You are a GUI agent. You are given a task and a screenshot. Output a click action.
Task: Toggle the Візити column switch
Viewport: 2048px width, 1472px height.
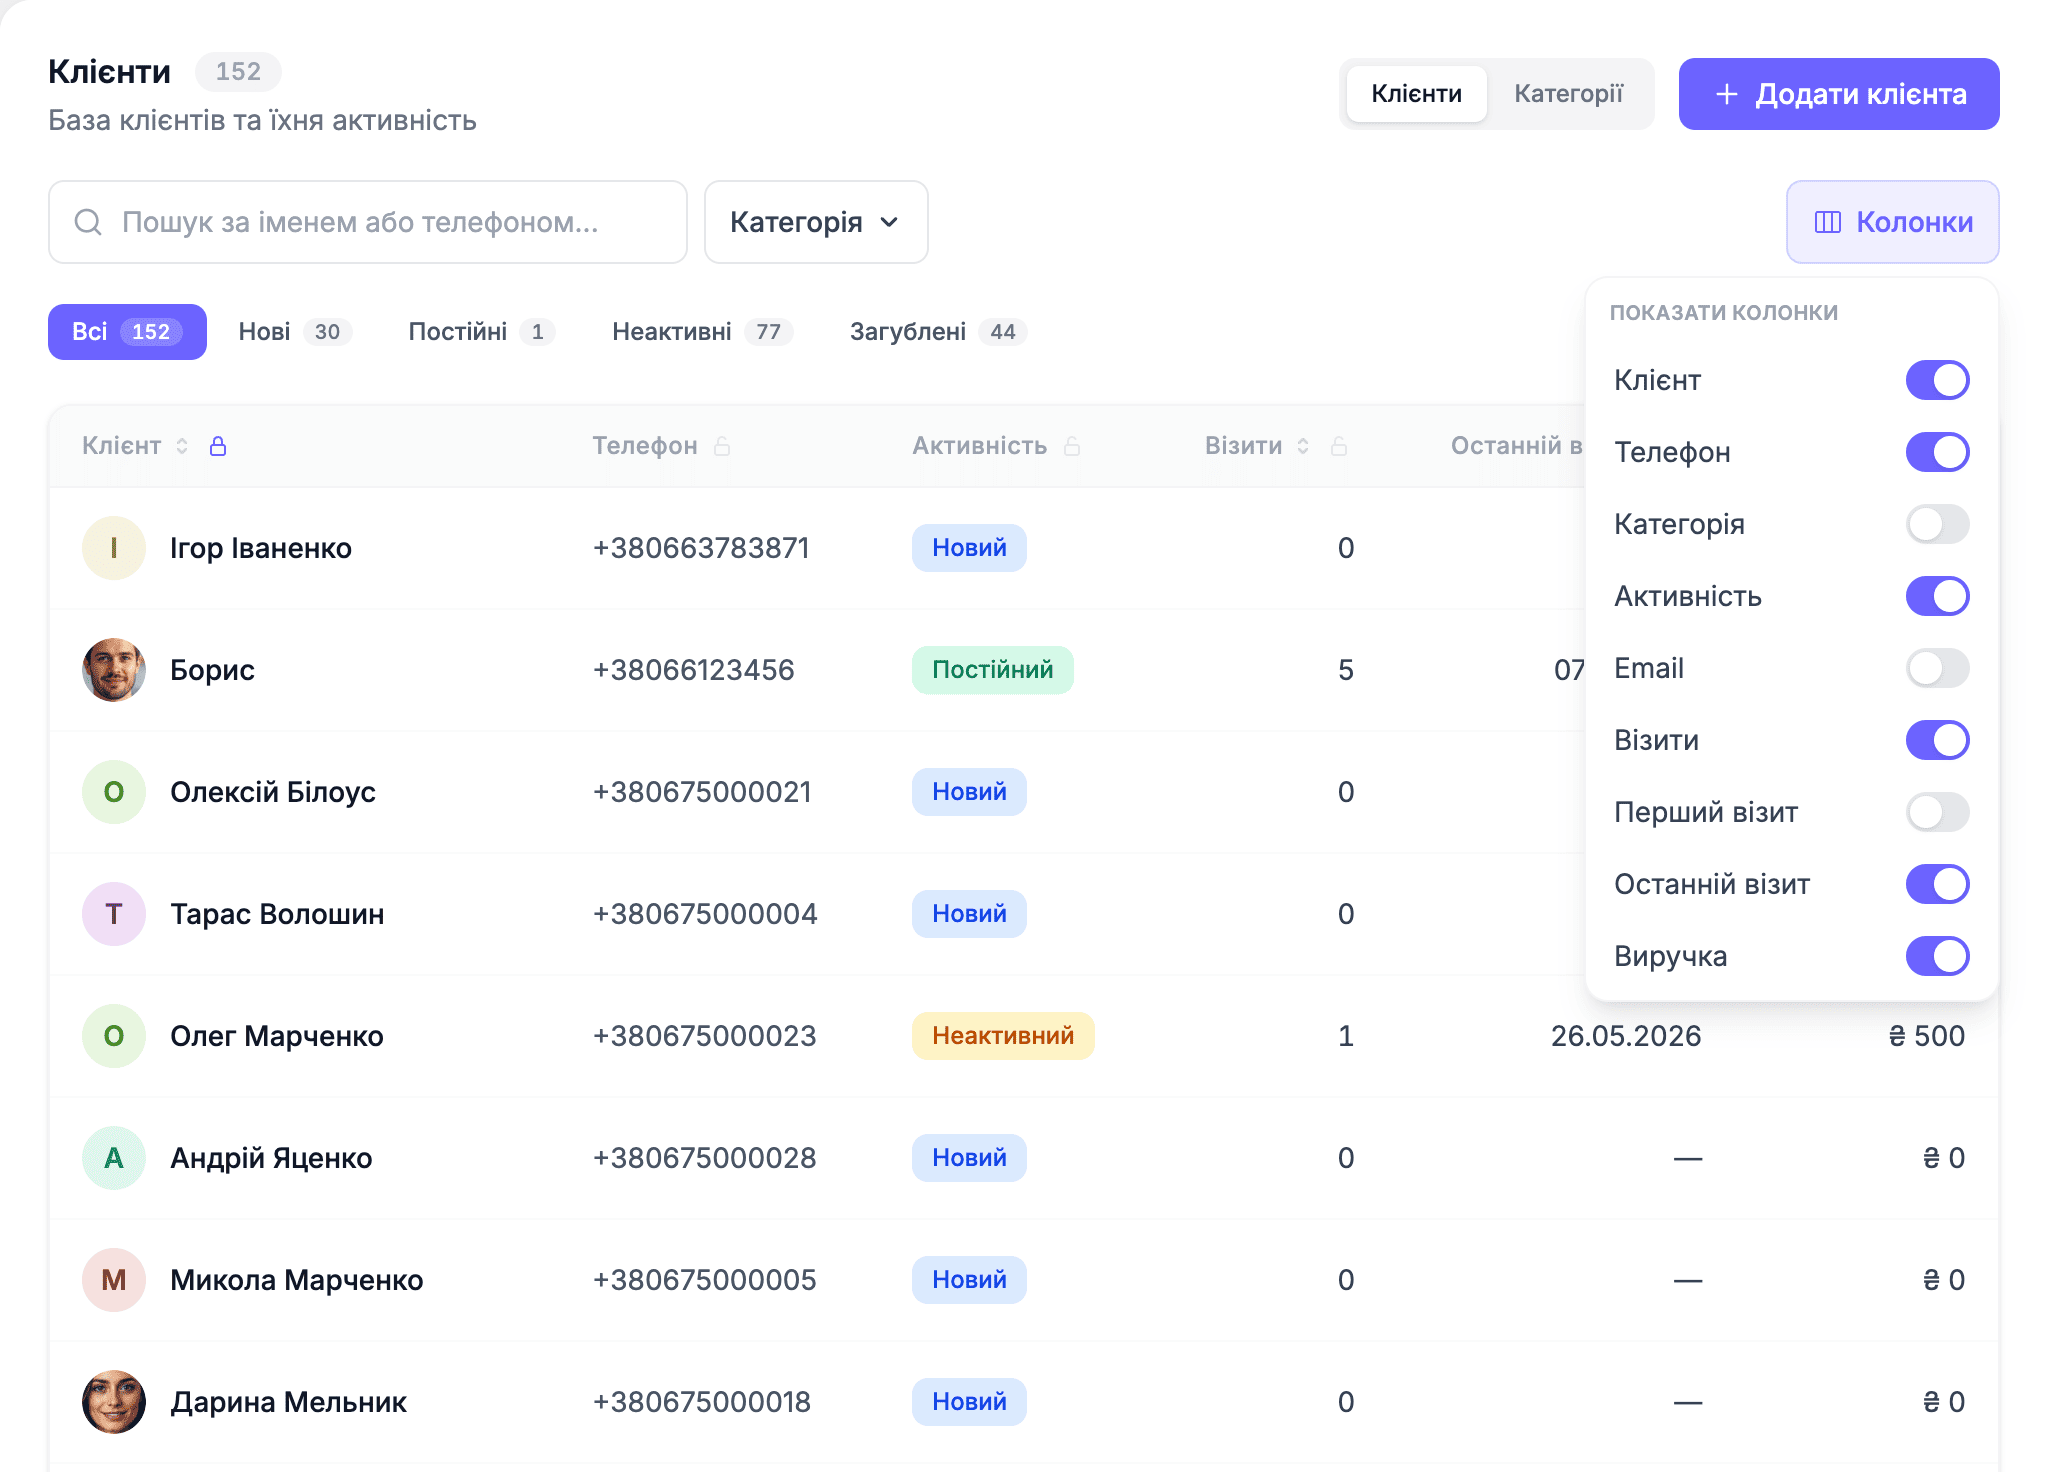tap(1937, 740)
